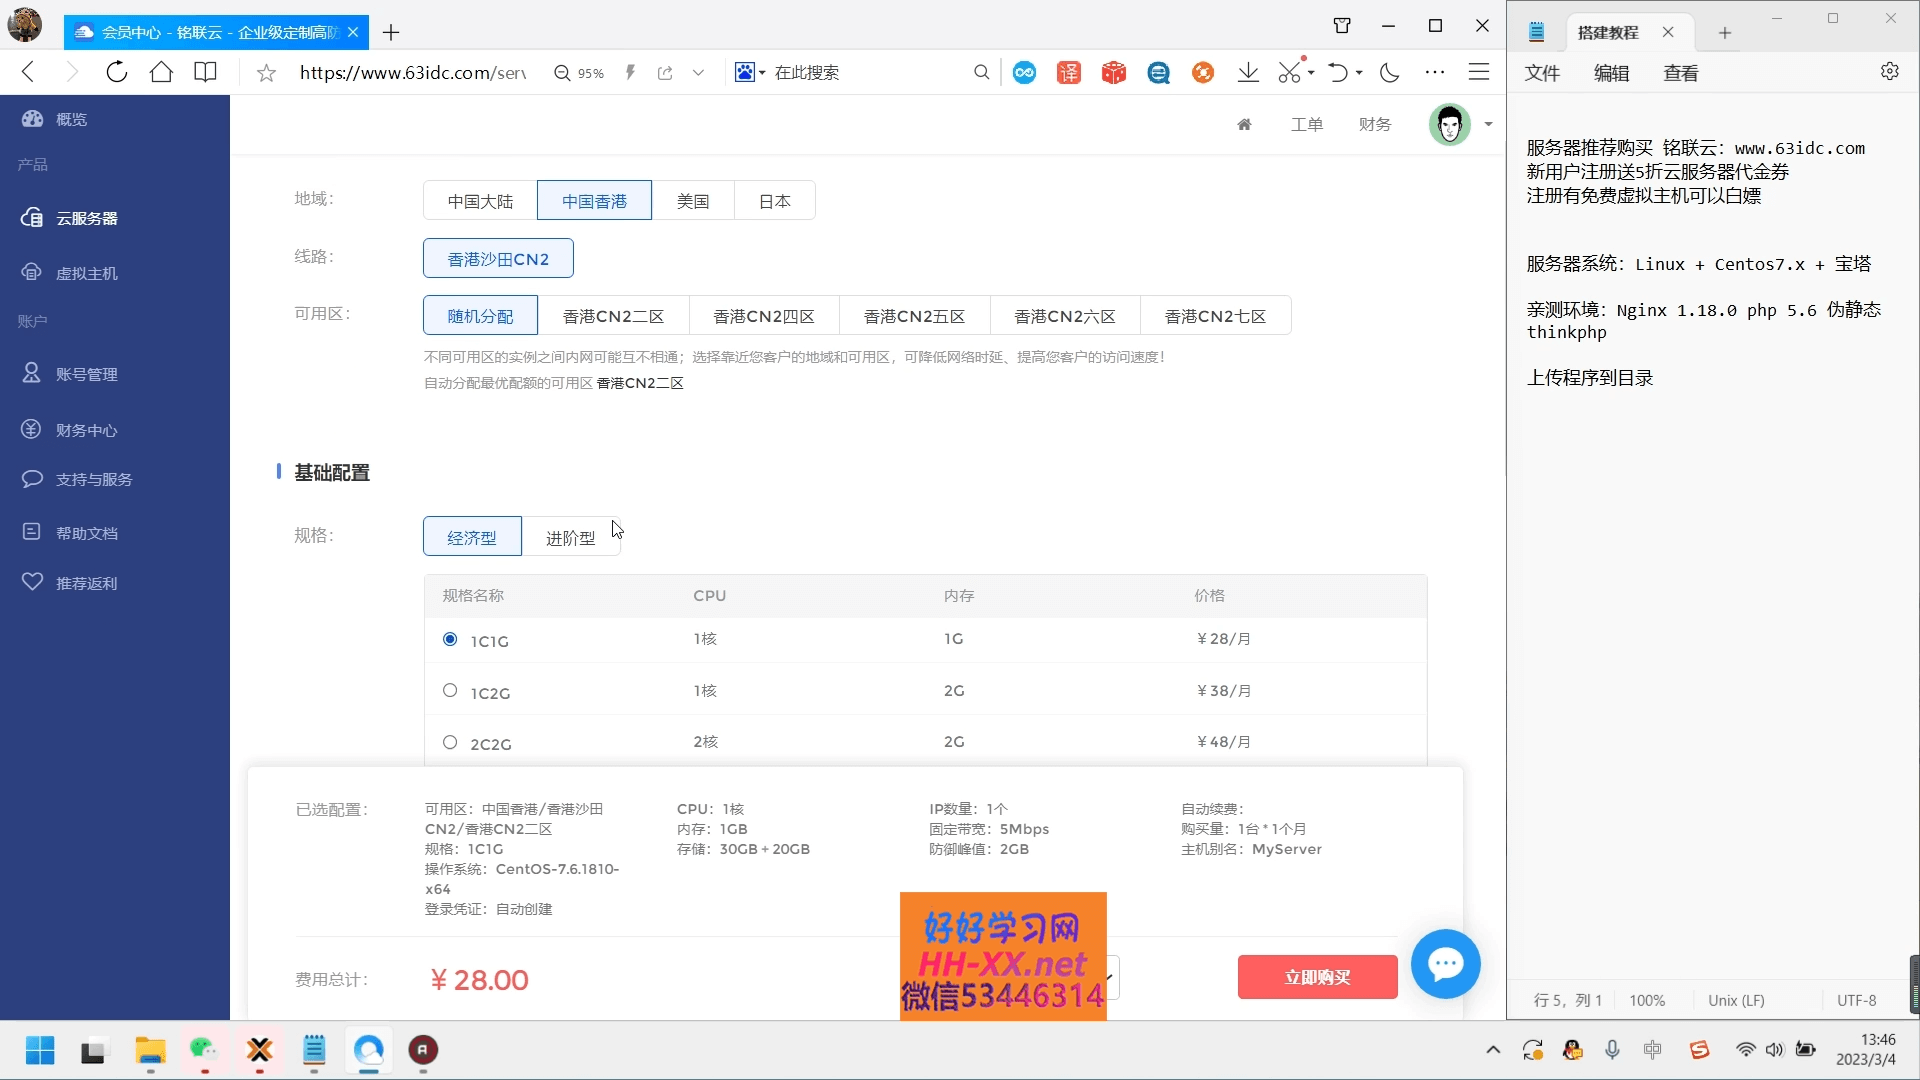
Task: Click the search magnifier in search box
Action: (981, 72)
